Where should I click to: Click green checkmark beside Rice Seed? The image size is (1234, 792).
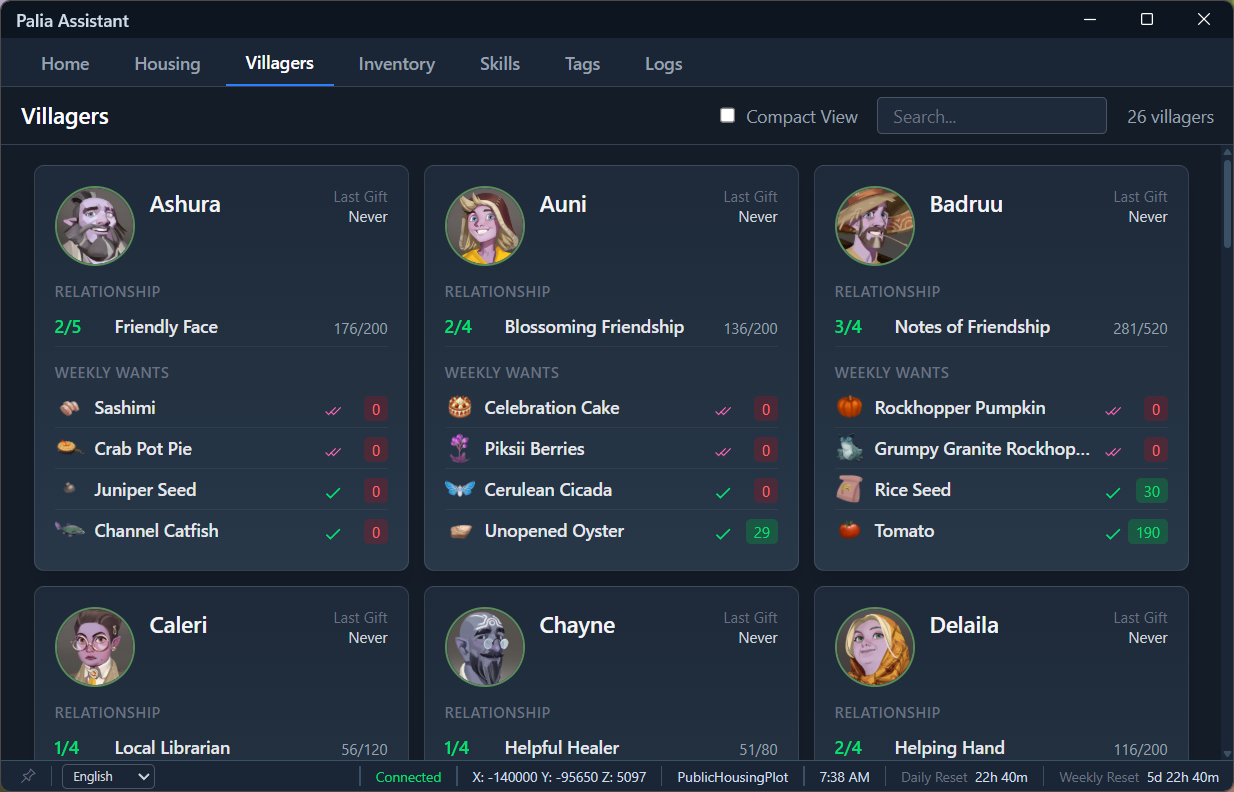click(1112, 492)
